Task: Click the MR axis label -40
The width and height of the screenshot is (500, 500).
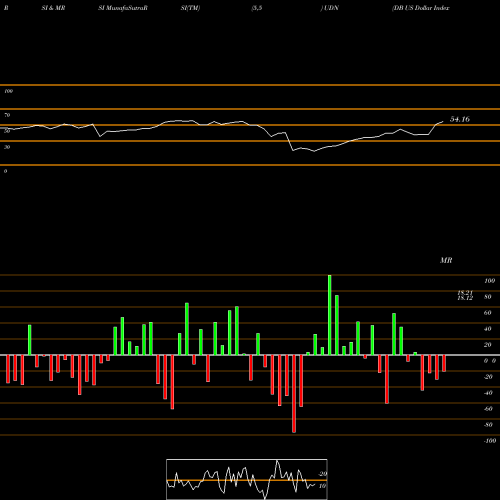Action: coord(488,393)
